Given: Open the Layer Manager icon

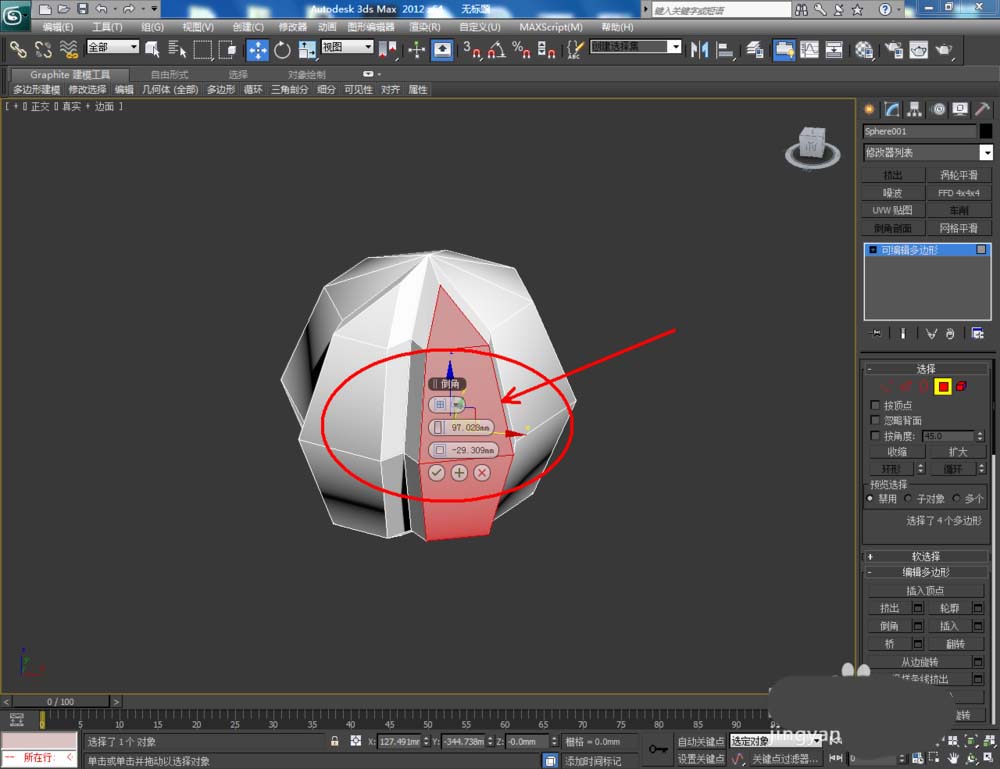Looking at the screenshot, I should click(x=755, y=49).
